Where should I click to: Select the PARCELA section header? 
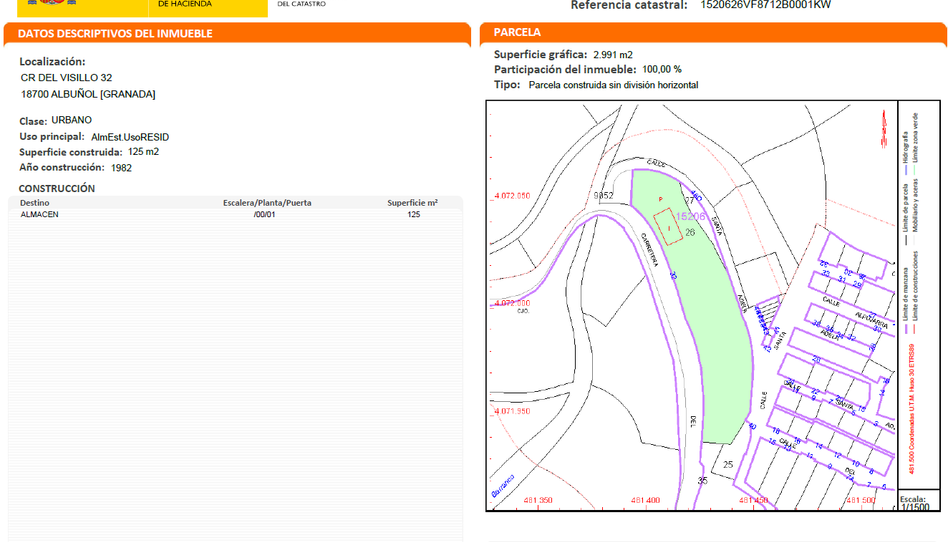coord(518,33)
